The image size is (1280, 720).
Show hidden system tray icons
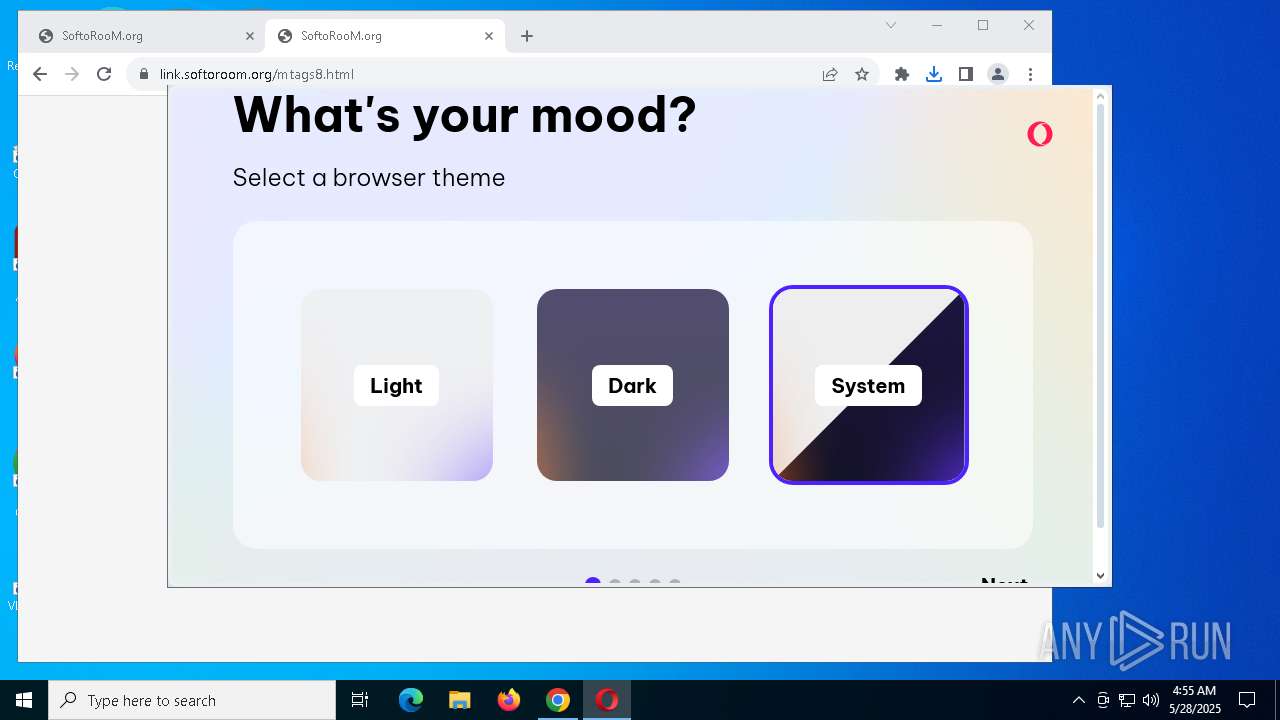pos(1079,700)
